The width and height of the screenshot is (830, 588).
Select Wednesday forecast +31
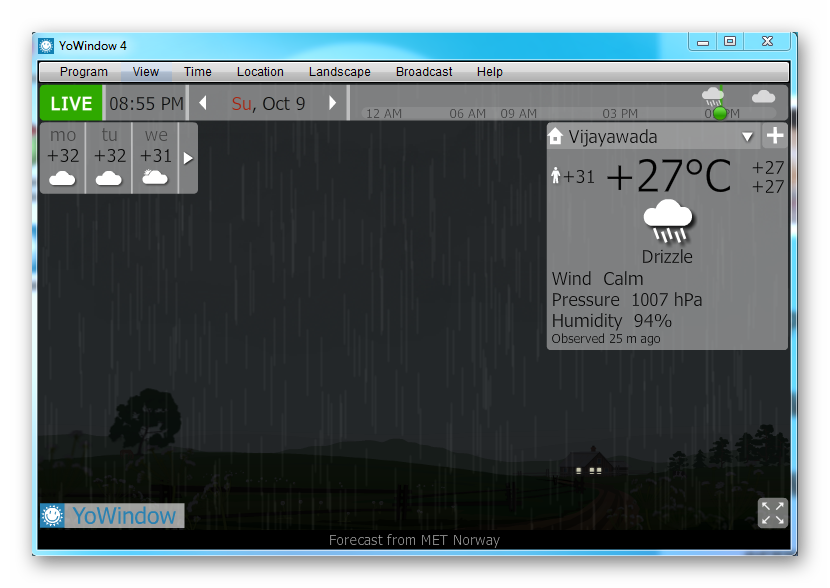pos(156,158)
